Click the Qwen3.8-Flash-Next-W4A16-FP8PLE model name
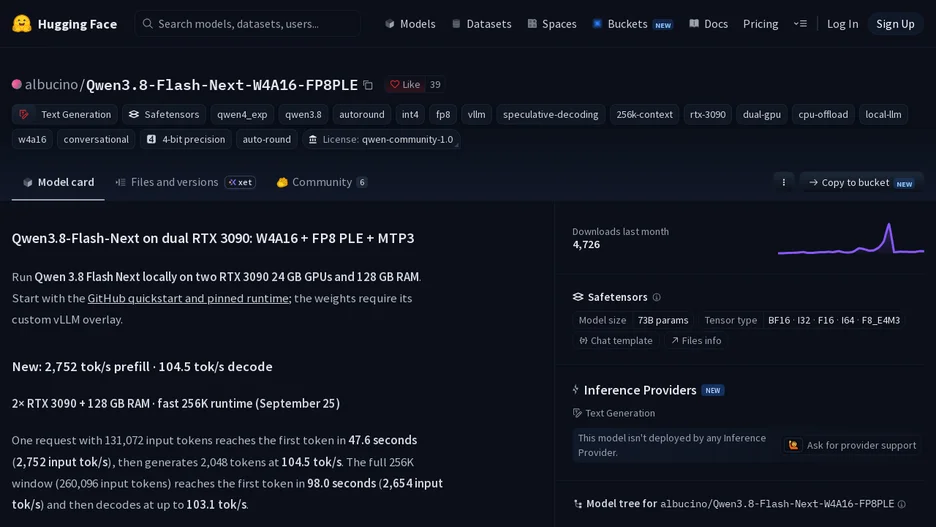This screenshot has width=936, height=527. click(x=221, y=85)
